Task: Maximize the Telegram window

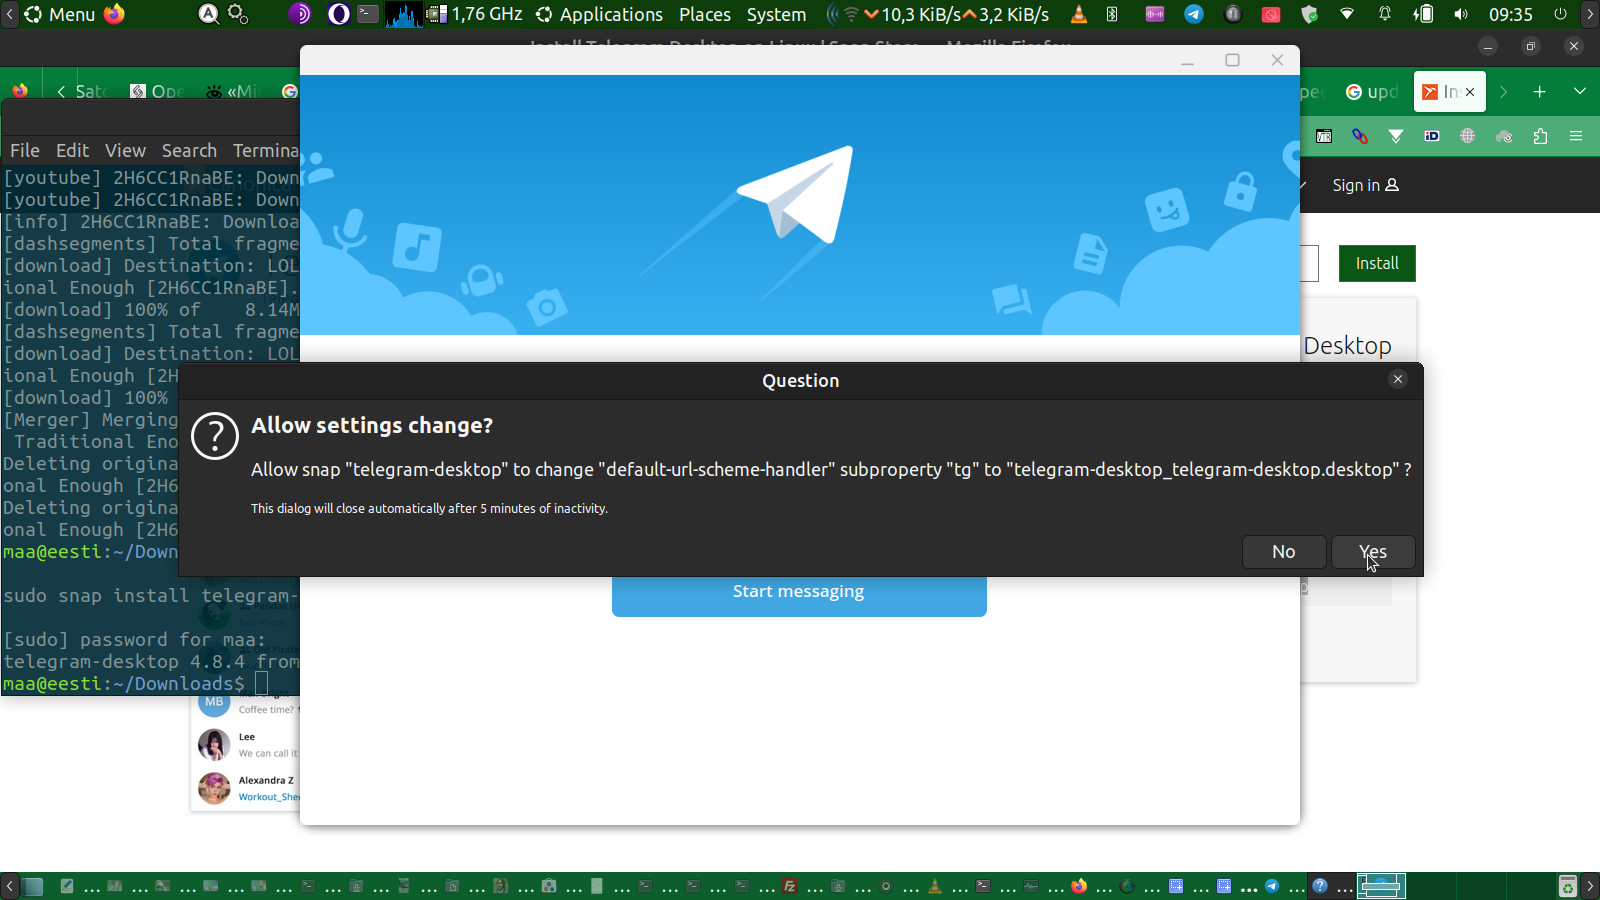Action: coord(1232,61)
